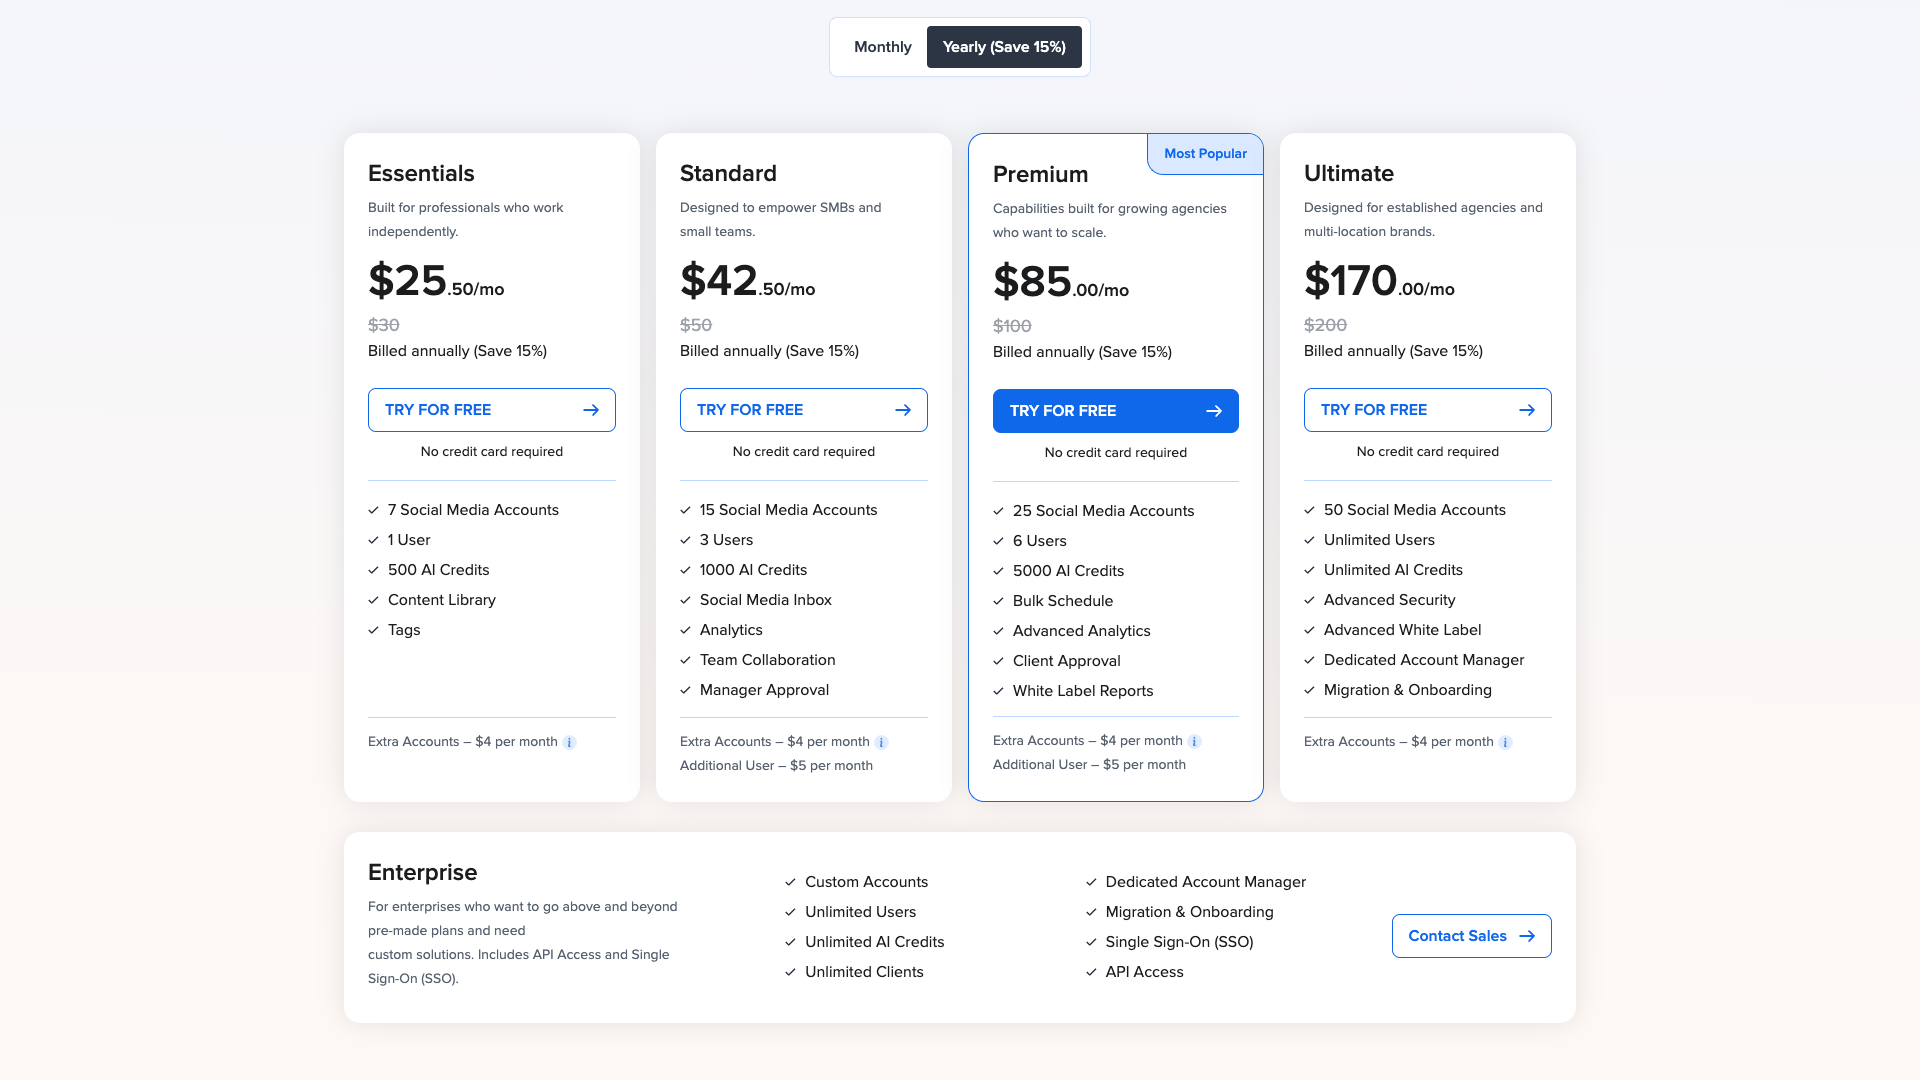
Task: Start a free trial of the Premium plan
Action: pos(1115,410)
